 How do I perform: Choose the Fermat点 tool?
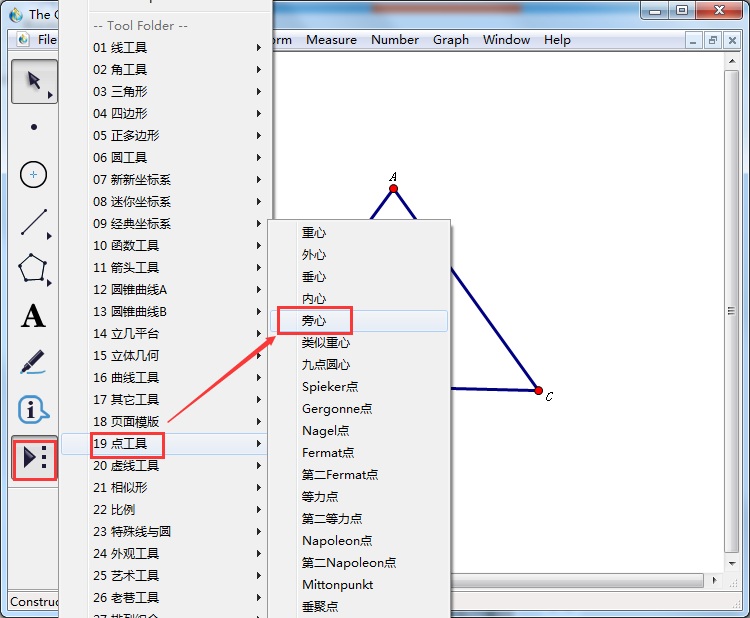pyautogui.click(x=359, y=452)
